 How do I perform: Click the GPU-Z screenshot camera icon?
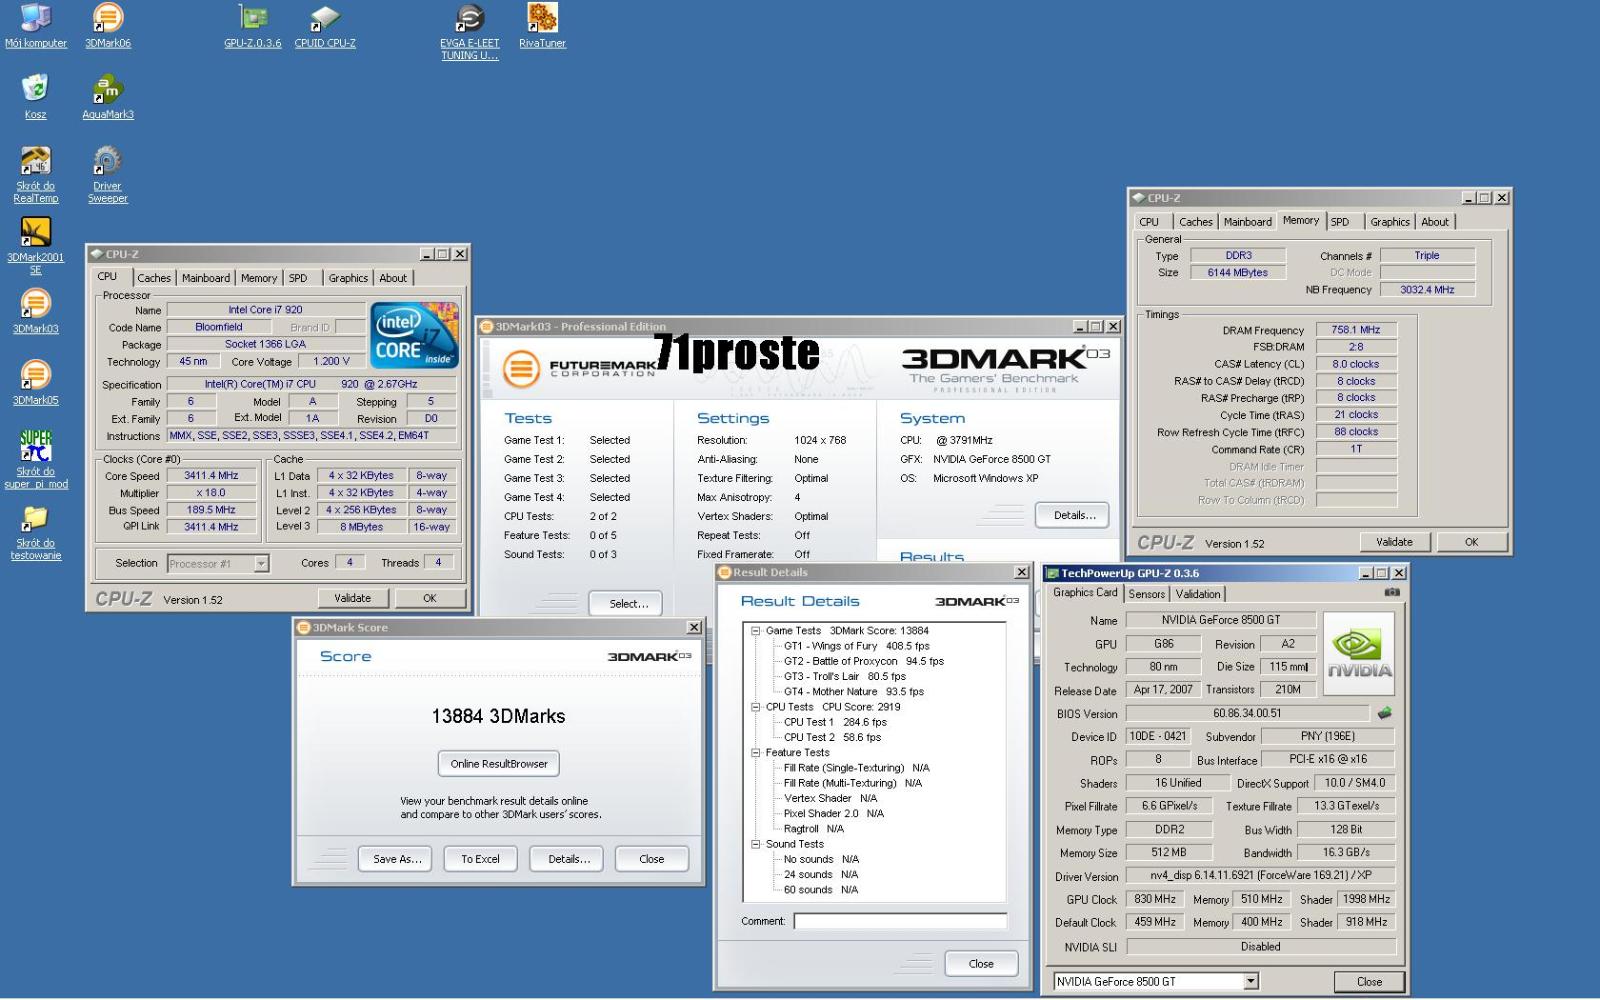[1391, 592]
